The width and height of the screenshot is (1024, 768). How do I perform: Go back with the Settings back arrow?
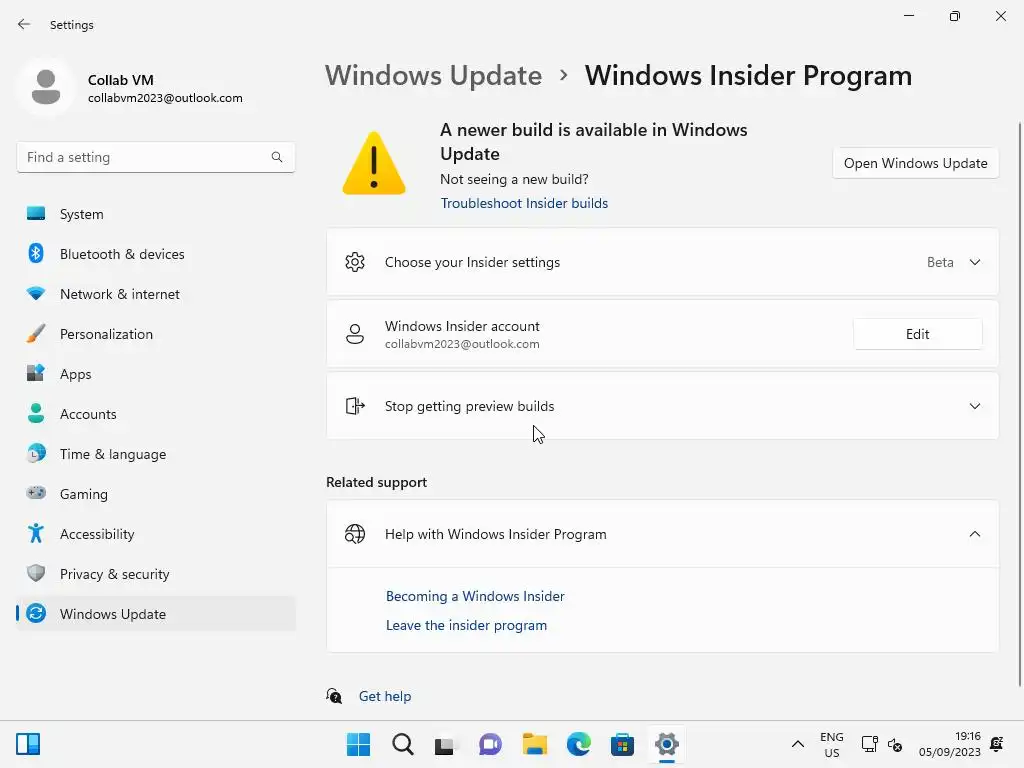pyautogui.click(x=24, y=24)
